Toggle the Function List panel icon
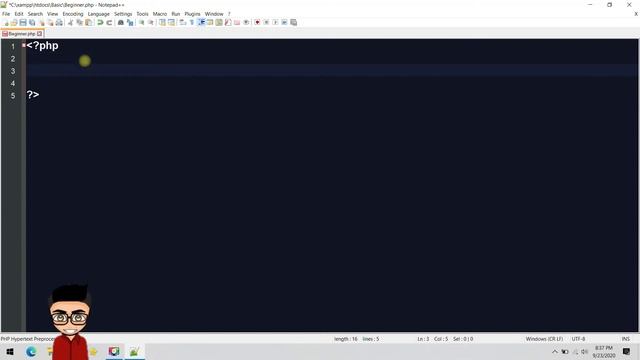The image size is (640, 360). tap(228, 22)
